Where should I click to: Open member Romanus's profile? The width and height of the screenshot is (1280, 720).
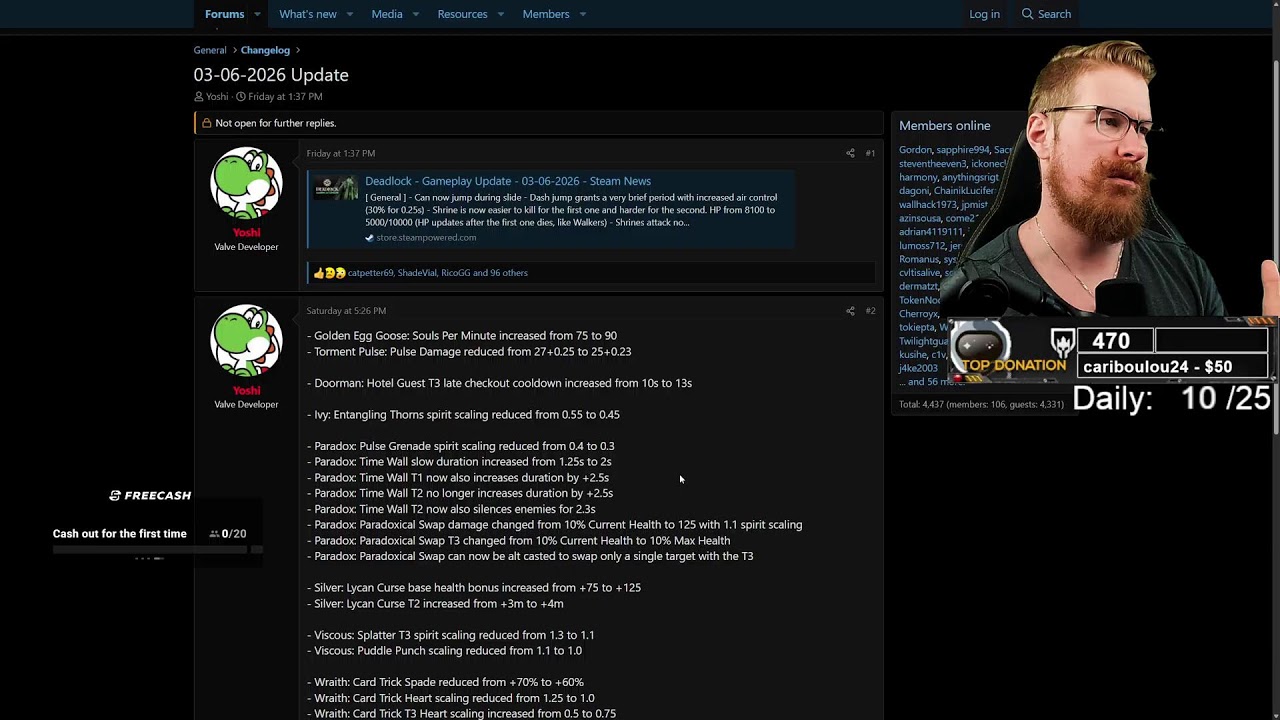(919, 259)
